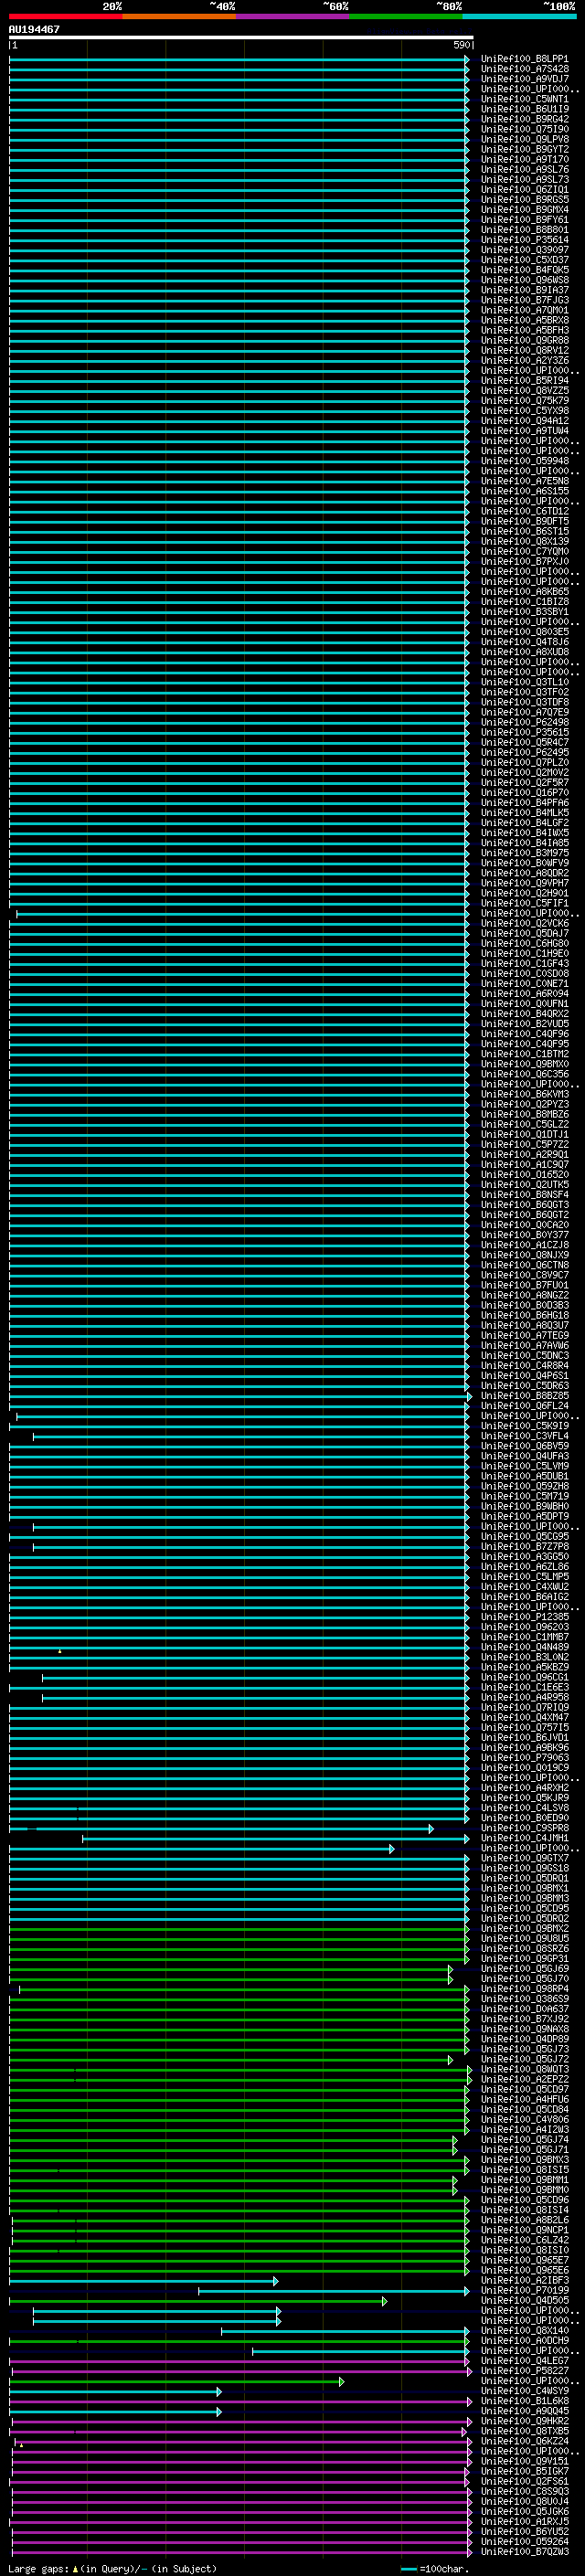
Task: Open UniRef100_A2IBF3 hit
Action: coord(524,2281)
